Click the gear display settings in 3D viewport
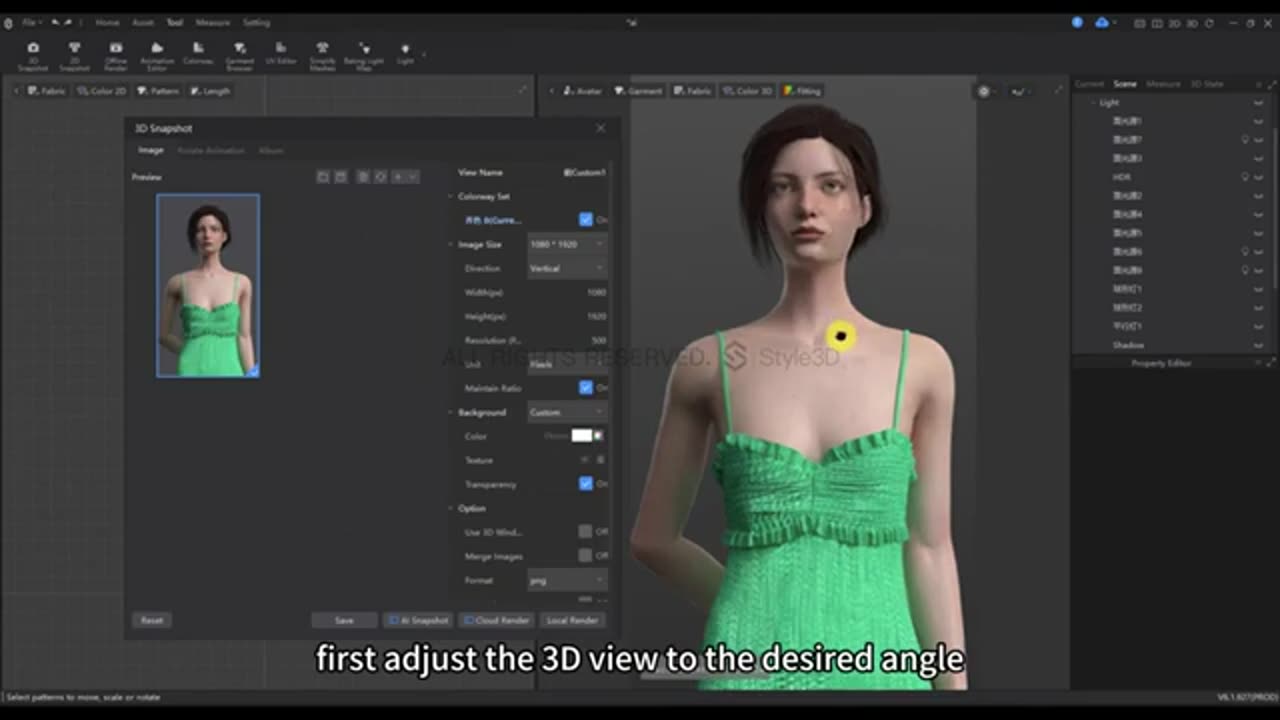This screenshot has width=1280, height=720. pos(984,91)
